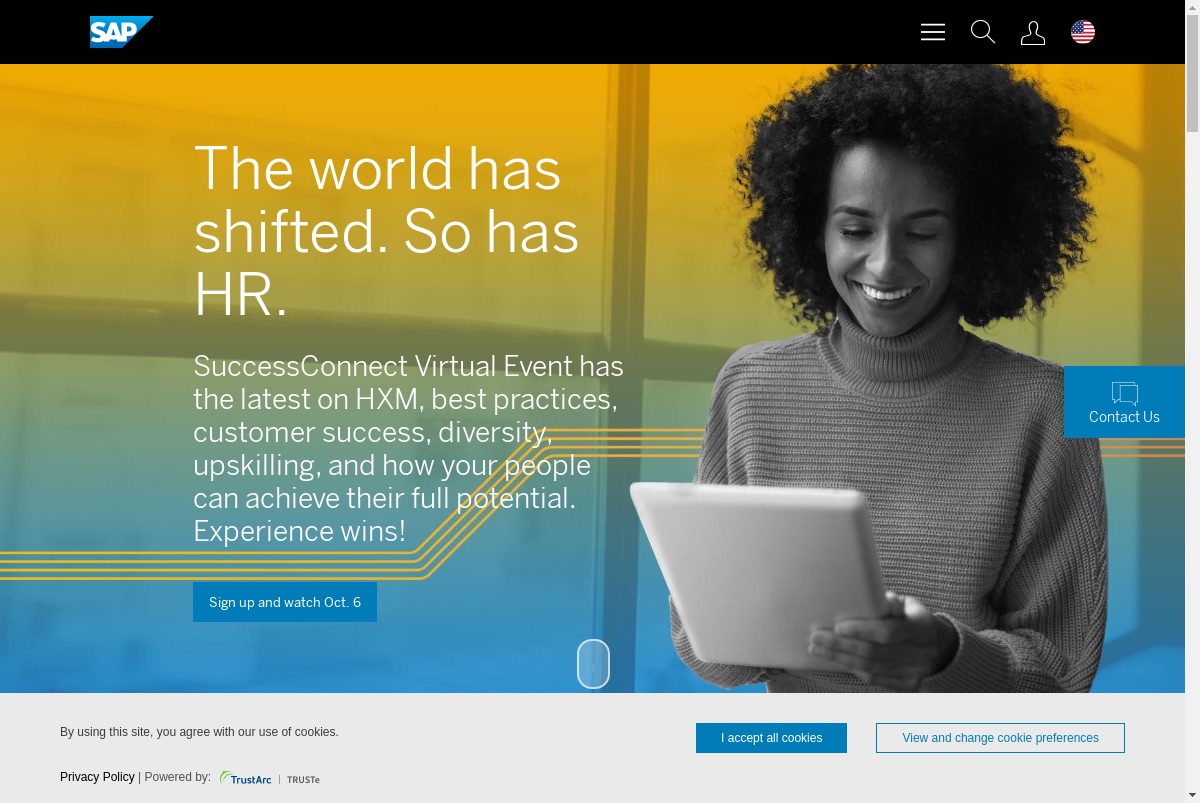Viewport: 1200px width, 803px height.
Task: Click the cookie notice text 'By using this site'
Action: click(x=199, y=732)
